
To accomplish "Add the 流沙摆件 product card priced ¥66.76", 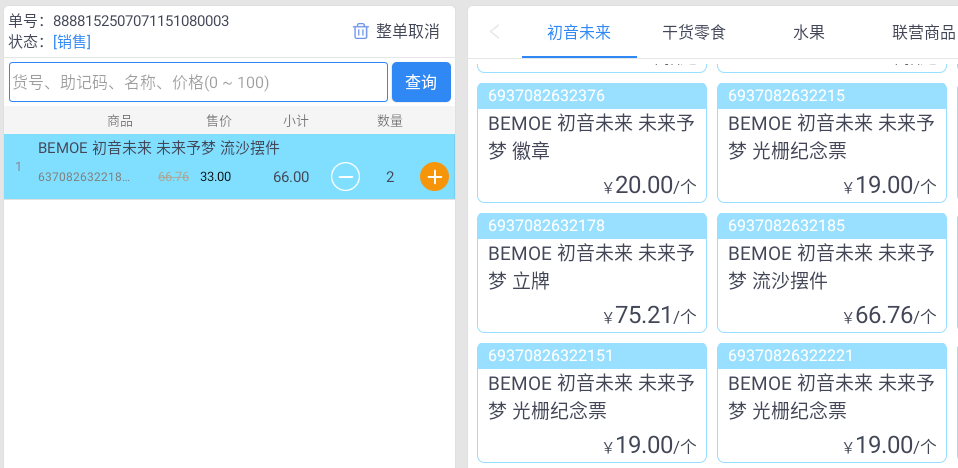I will (x=832, y=272).
